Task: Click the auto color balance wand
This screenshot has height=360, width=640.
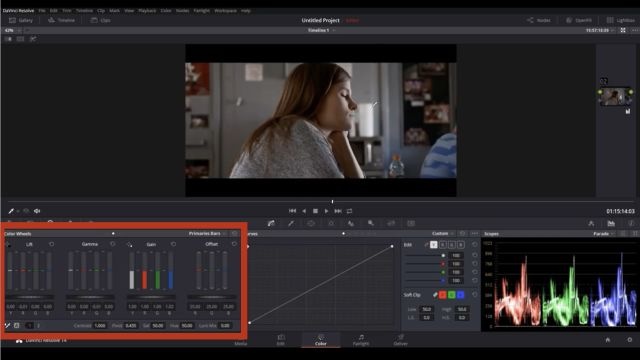Action: [x=7, y=325]
